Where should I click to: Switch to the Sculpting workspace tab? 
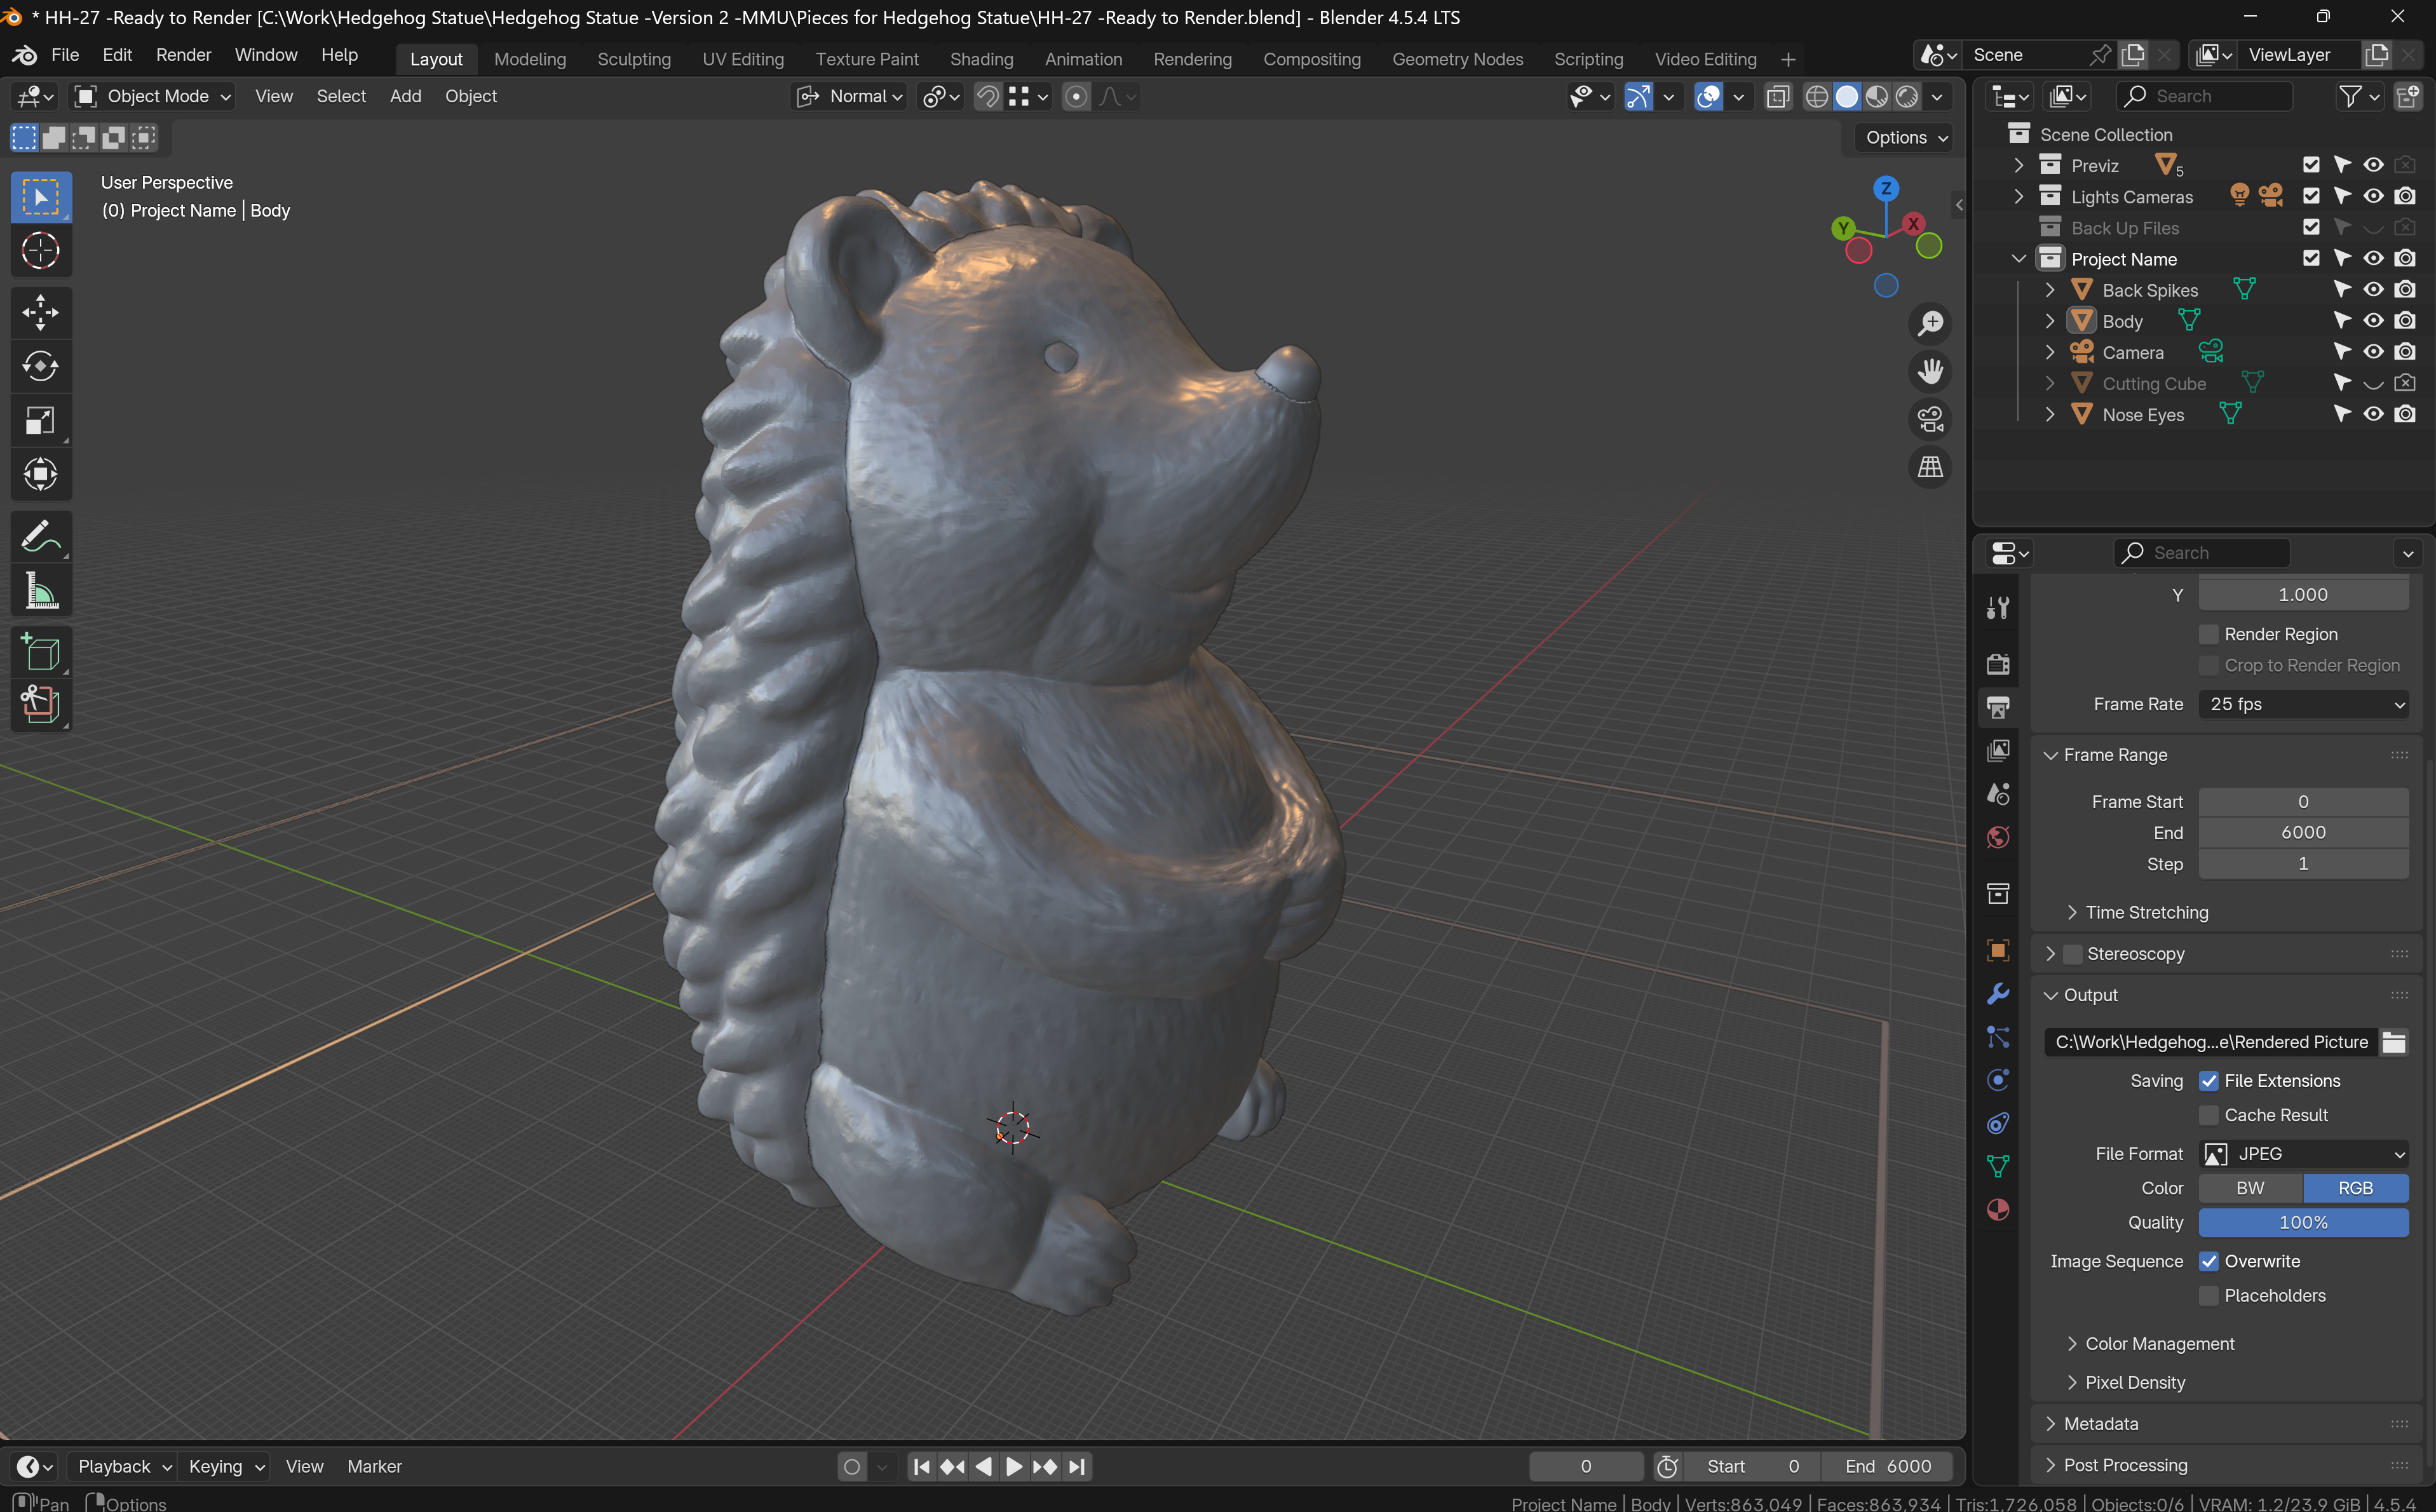634,59
